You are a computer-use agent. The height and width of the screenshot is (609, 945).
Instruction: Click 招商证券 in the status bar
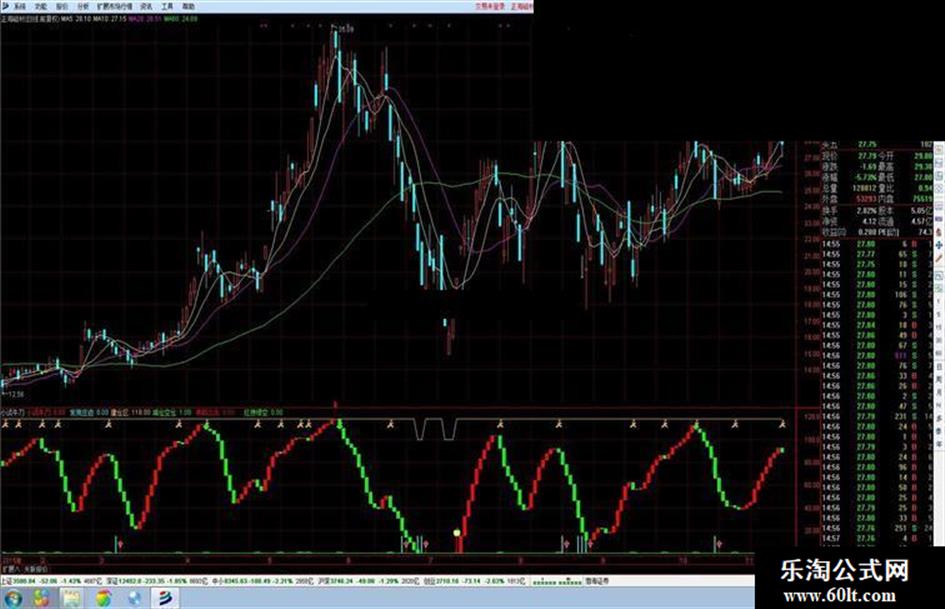coord(597,581)
